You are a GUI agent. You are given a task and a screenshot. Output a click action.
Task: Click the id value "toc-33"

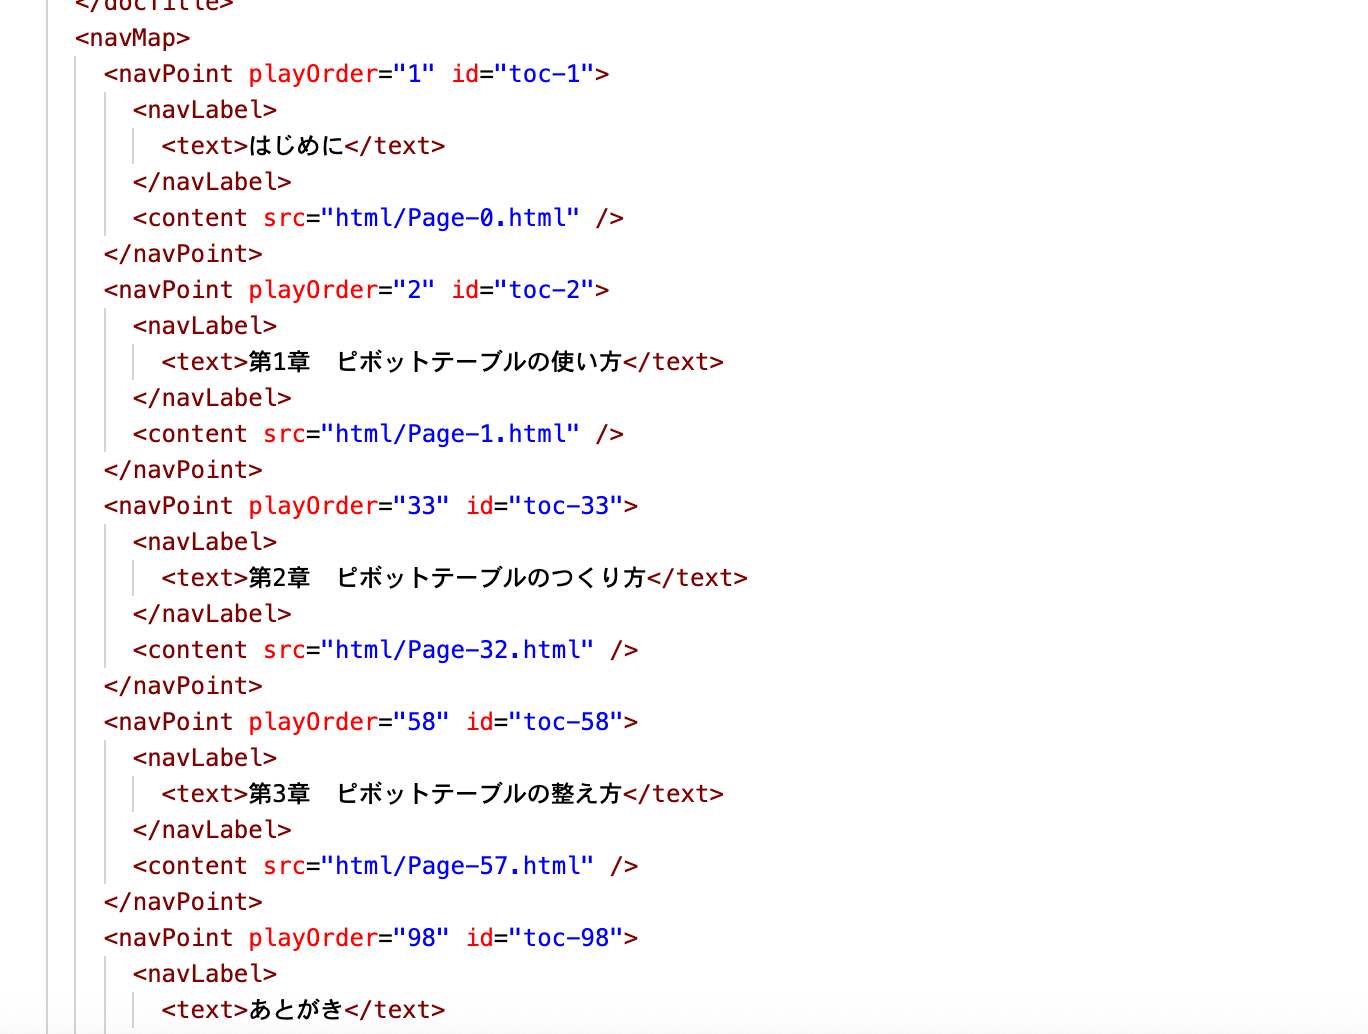pyautogui.click(x=566, y=506)
